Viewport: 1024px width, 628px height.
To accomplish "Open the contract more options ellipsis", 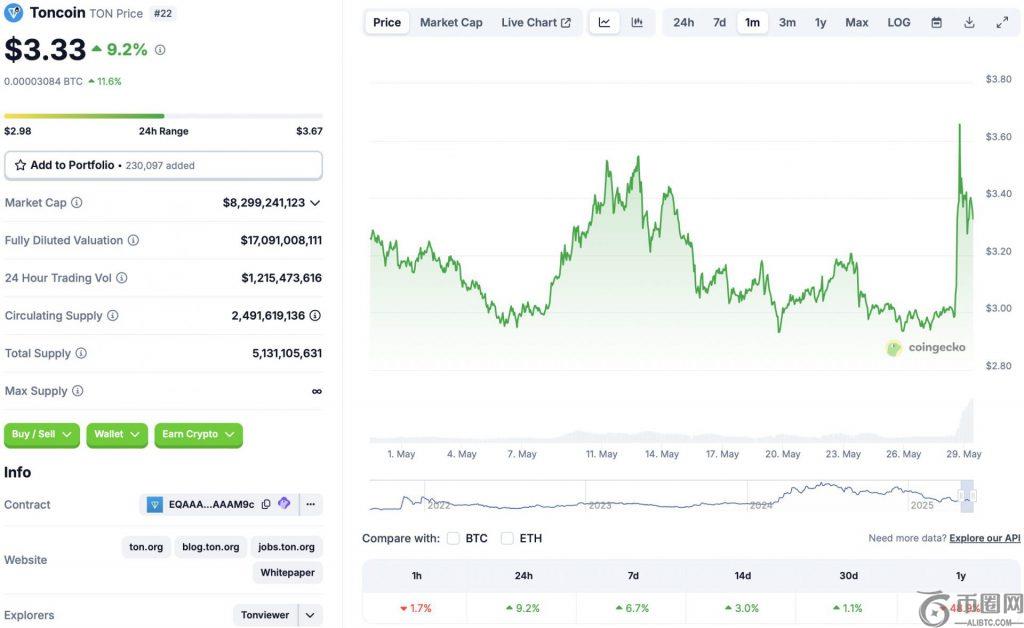I will 311,504.
